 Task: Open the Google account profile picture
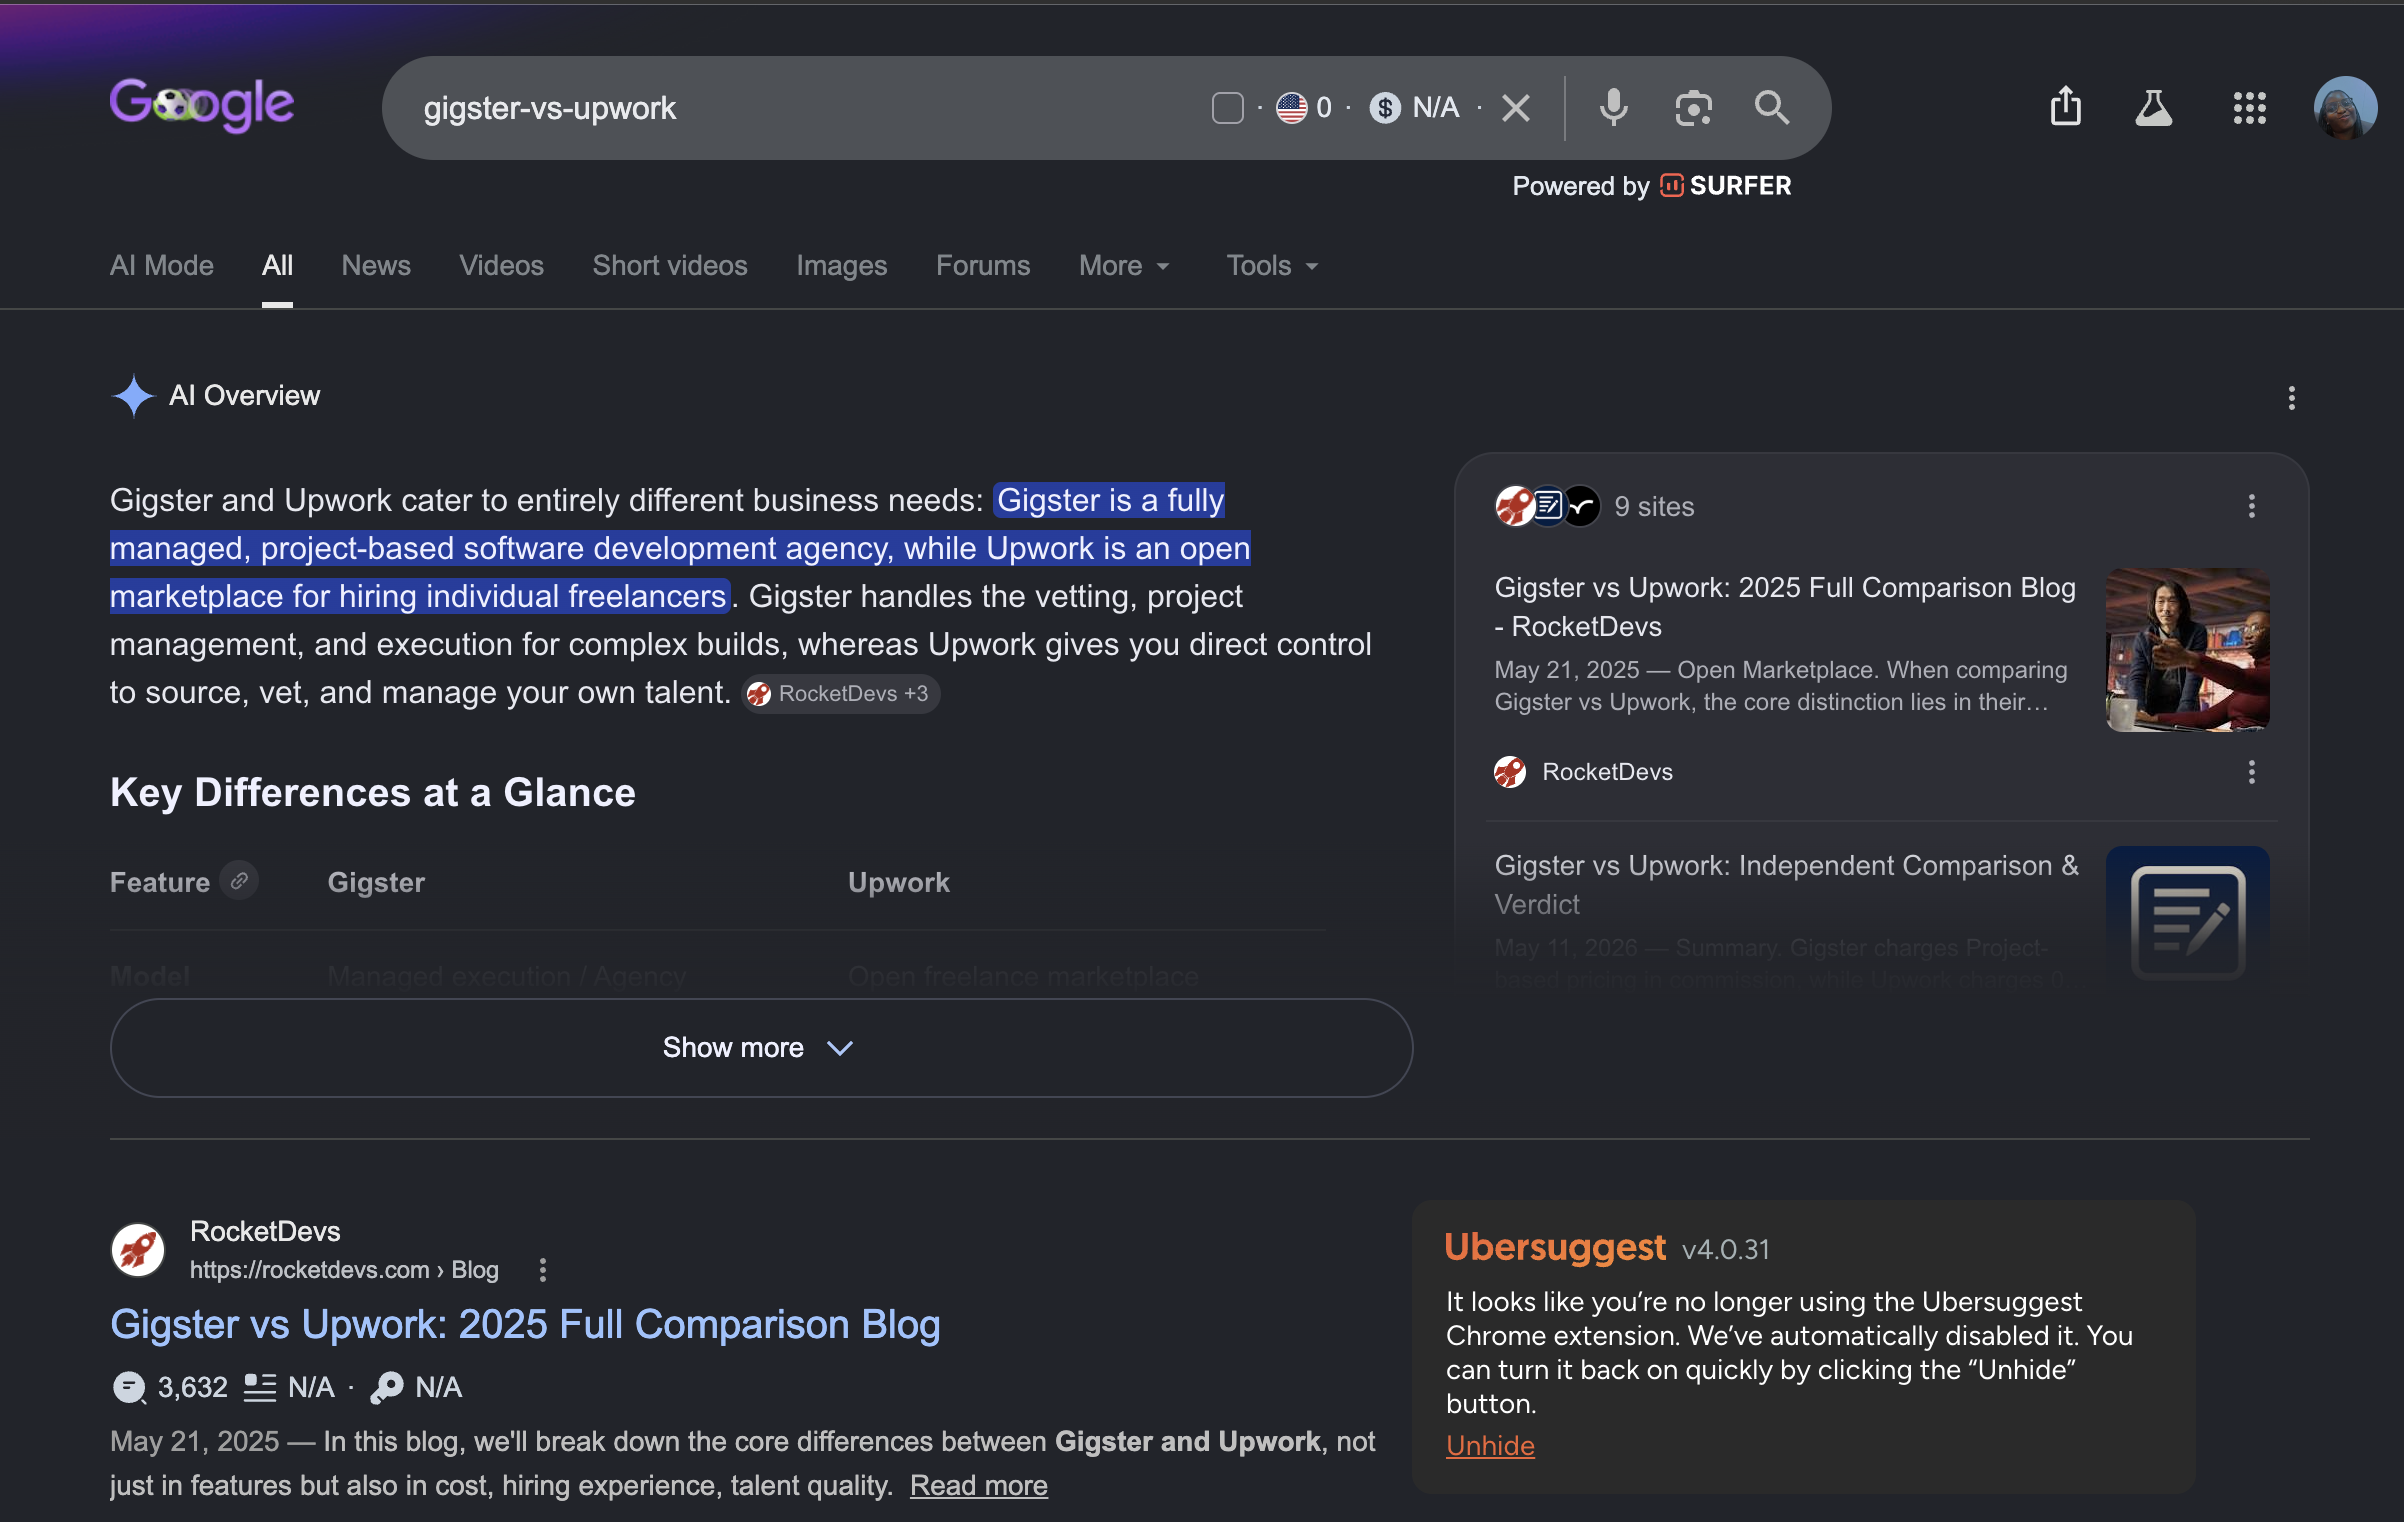click(2345, 107)
